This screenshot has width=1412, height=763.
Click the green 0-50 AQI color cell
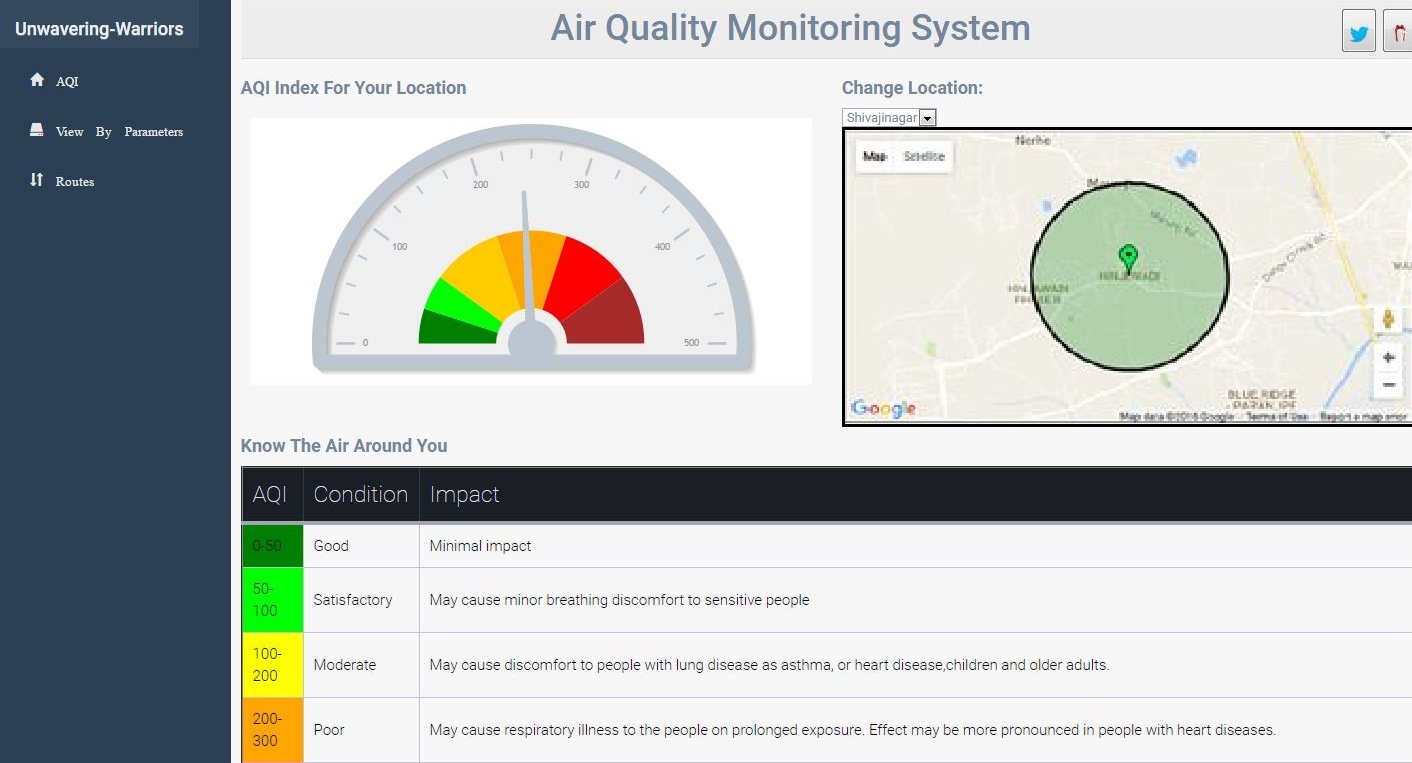(x=271, y=545)
